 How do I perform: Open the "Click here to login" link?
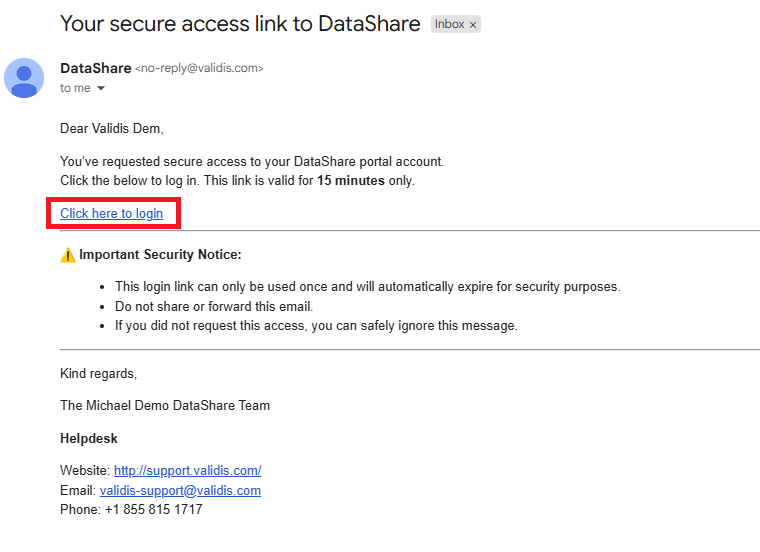(x=111, y=213)
